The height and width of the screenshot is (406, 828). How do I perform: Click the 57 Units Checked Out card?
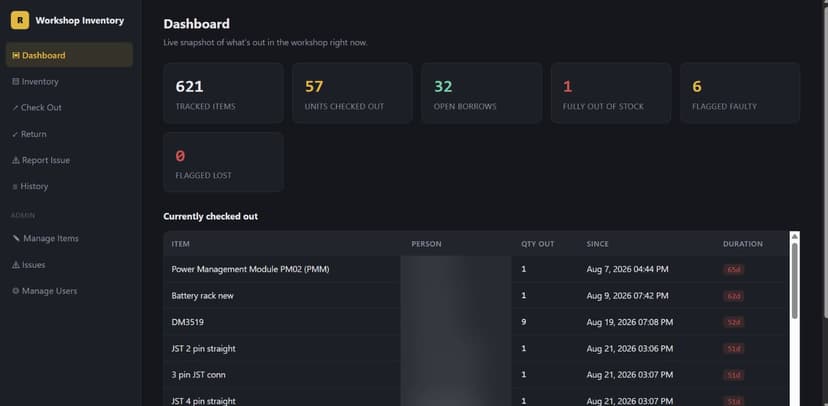(x=352, y=93)
